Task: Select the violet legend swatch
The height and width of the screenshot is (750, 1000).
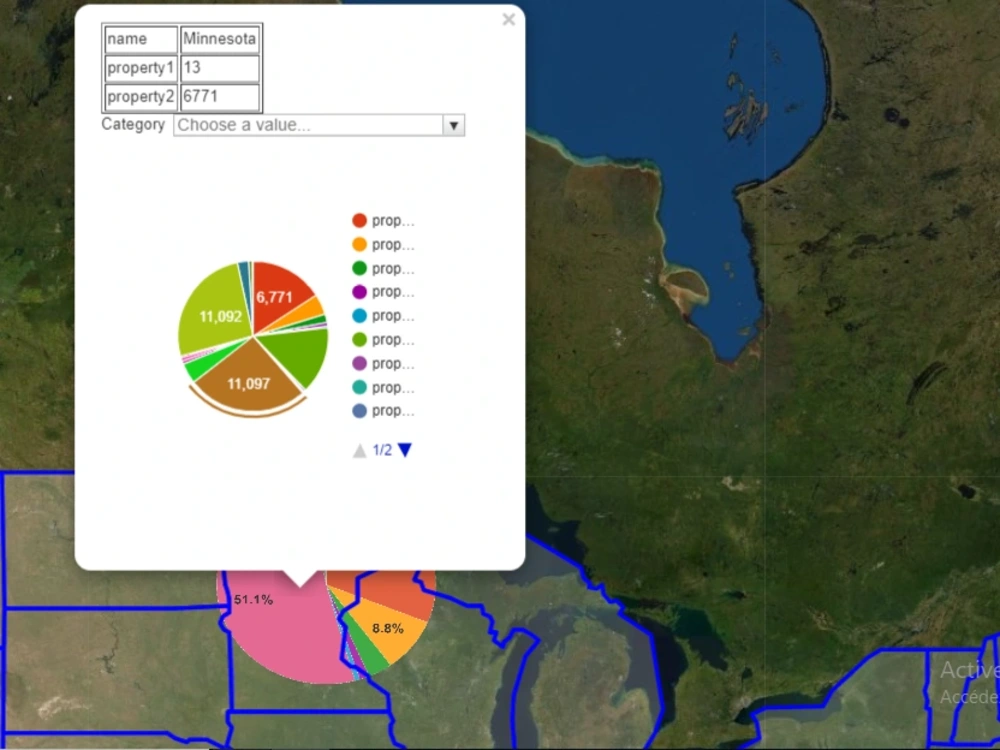Action: [360, 364]
